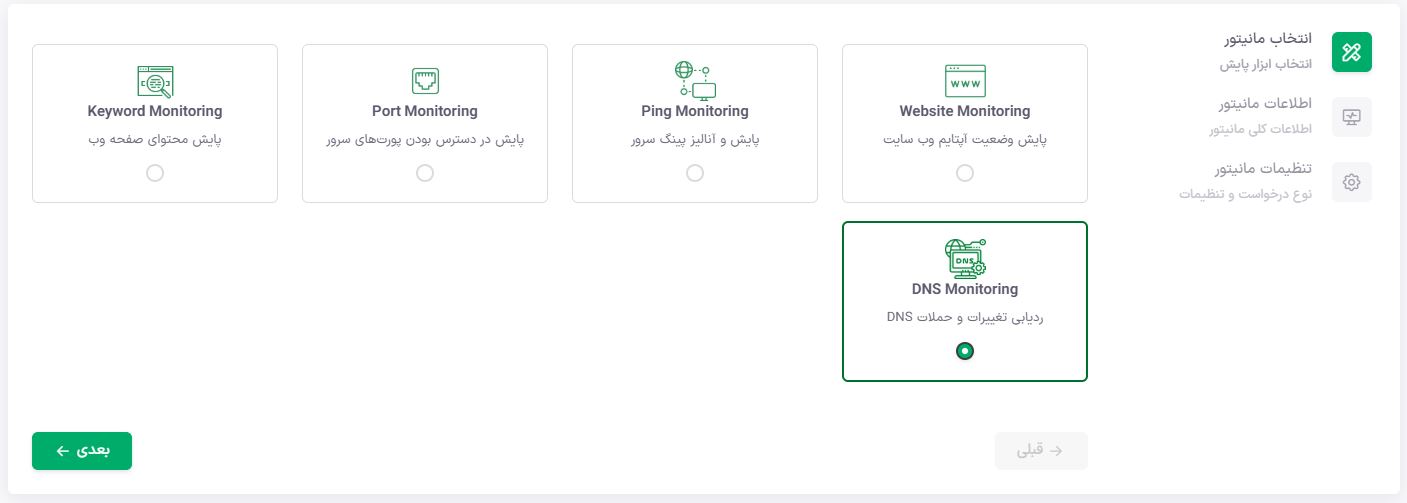The width and height of the screenshot is (1407, 503).
Task: Click the monitor settings gear step icon
Action: point(1351,182)
